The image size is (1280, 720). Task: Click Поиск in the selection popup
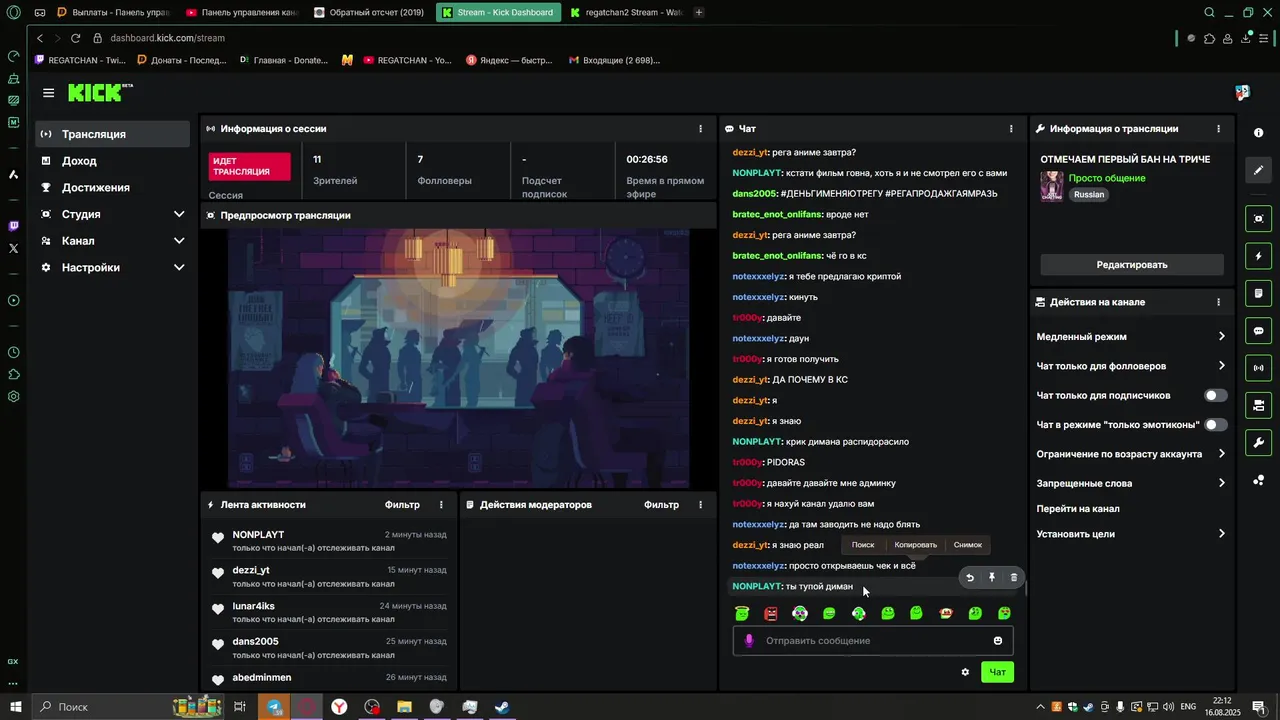click(x=863, y=545)
